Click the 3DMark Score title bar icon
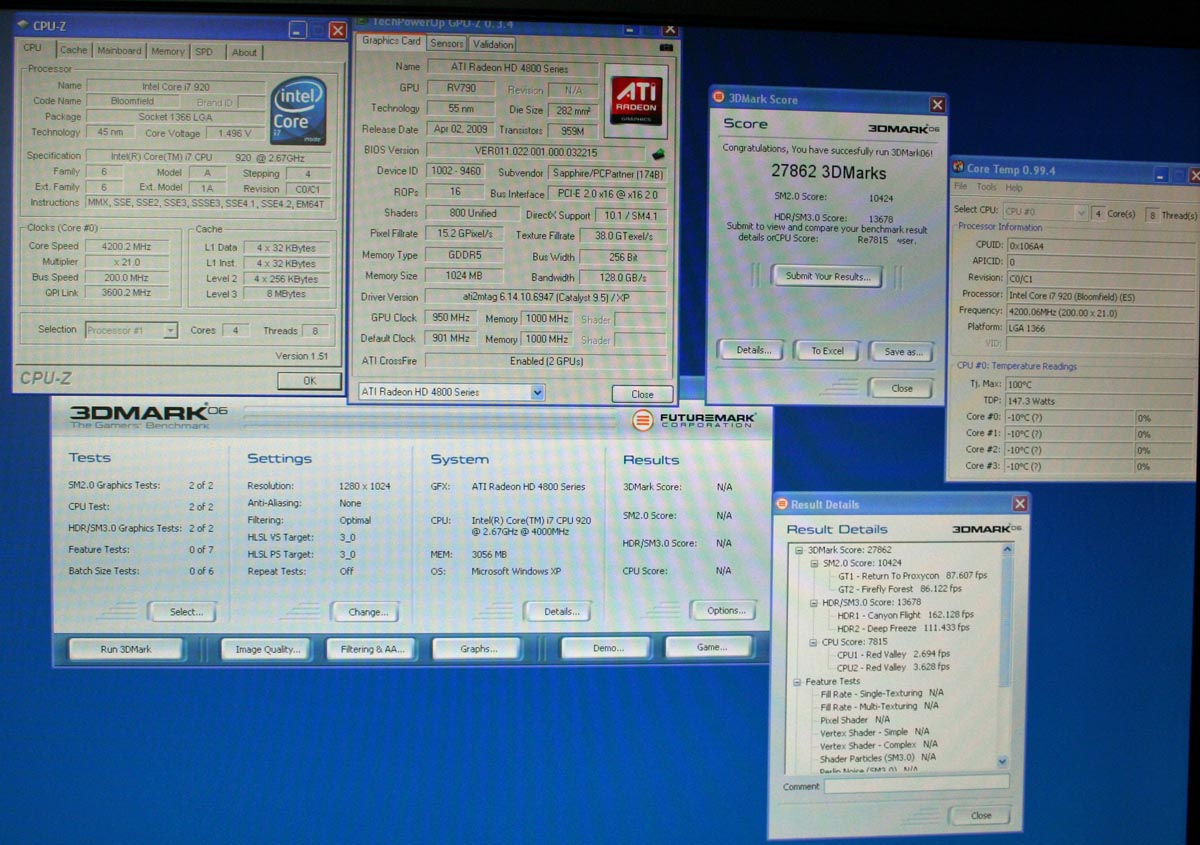This screenshot has height=845, width=1200. tap(719, 99)
